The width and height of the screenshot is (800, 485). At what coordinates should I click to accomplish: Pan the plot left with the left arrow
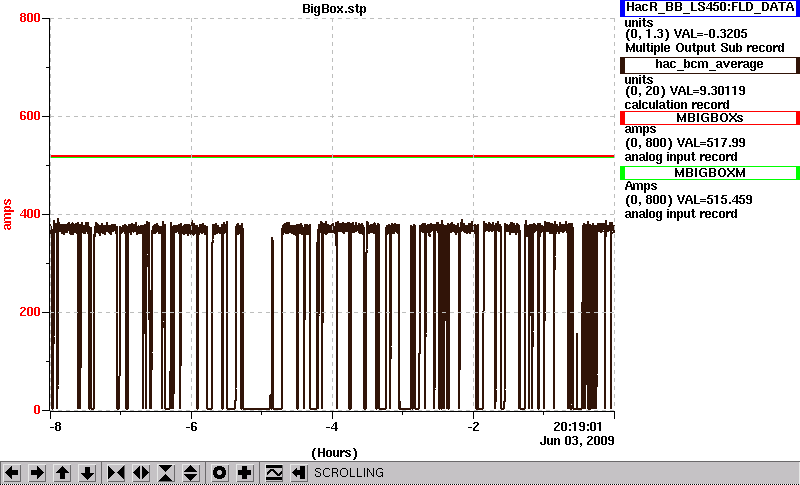[12, 473]
